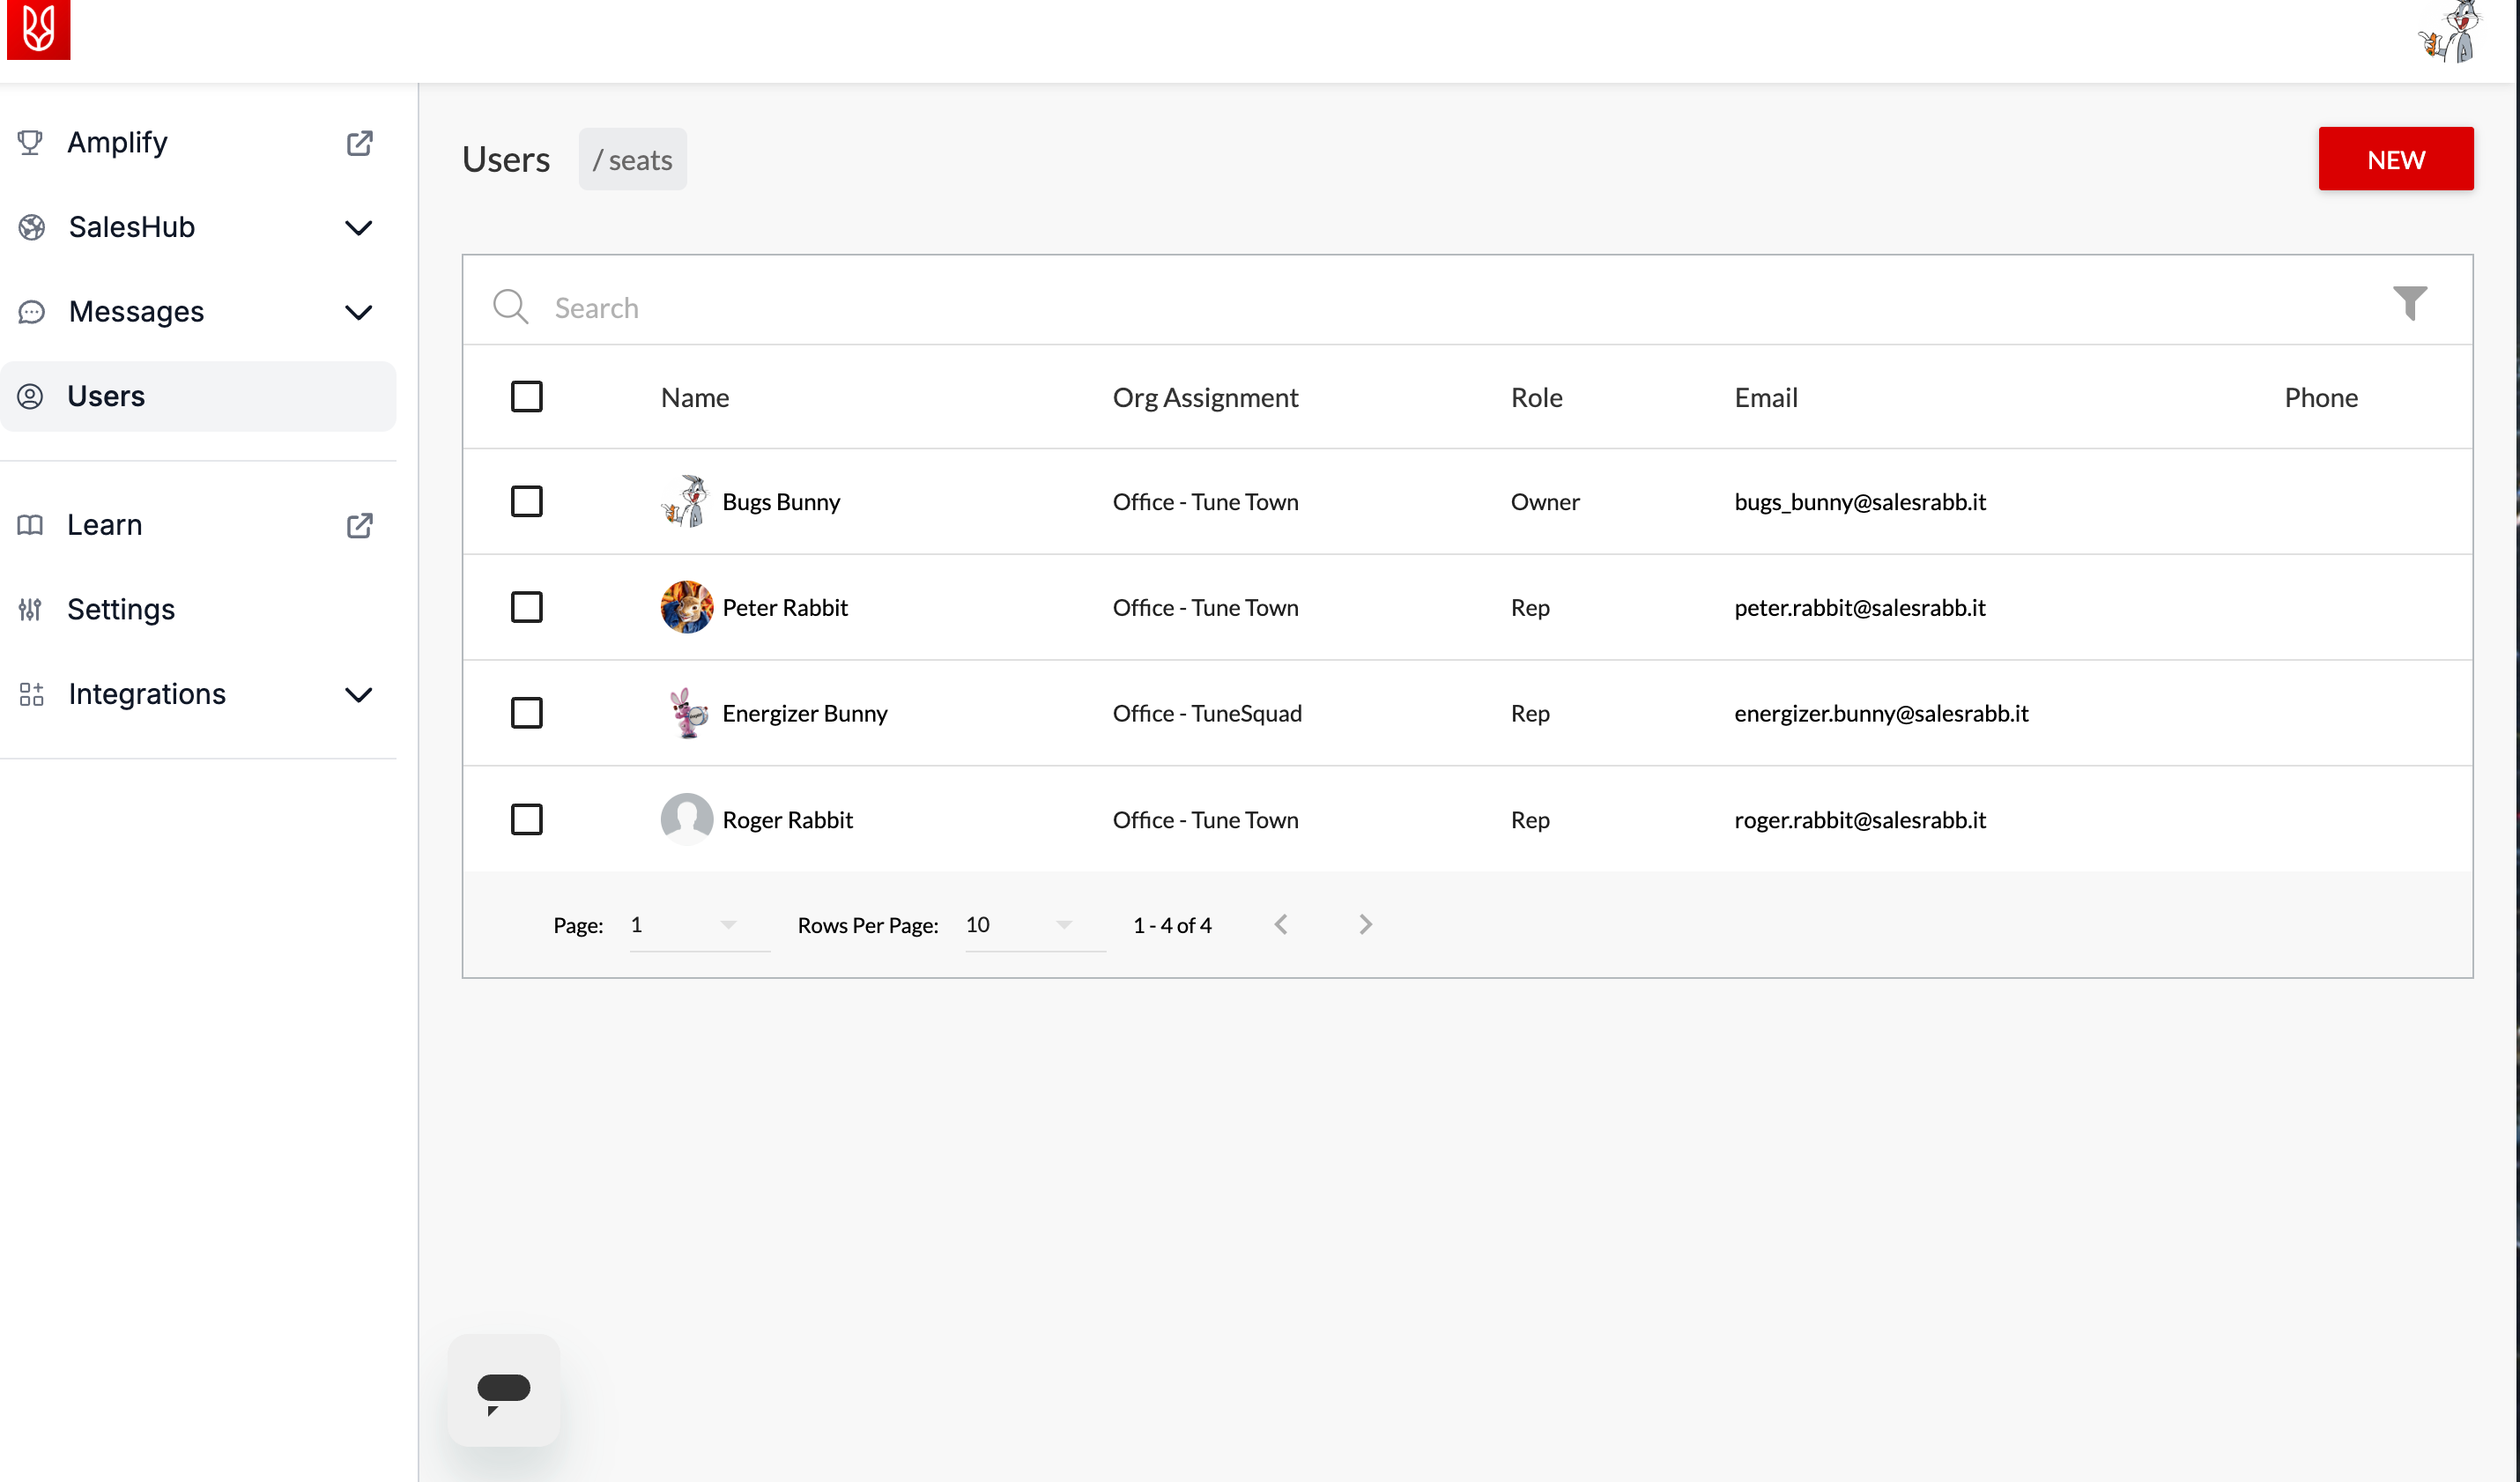The height and width of the screenshot is (1482, 2520).
Task: Click the chat bubble widget at bottom left
Action: click(503, 1390)
